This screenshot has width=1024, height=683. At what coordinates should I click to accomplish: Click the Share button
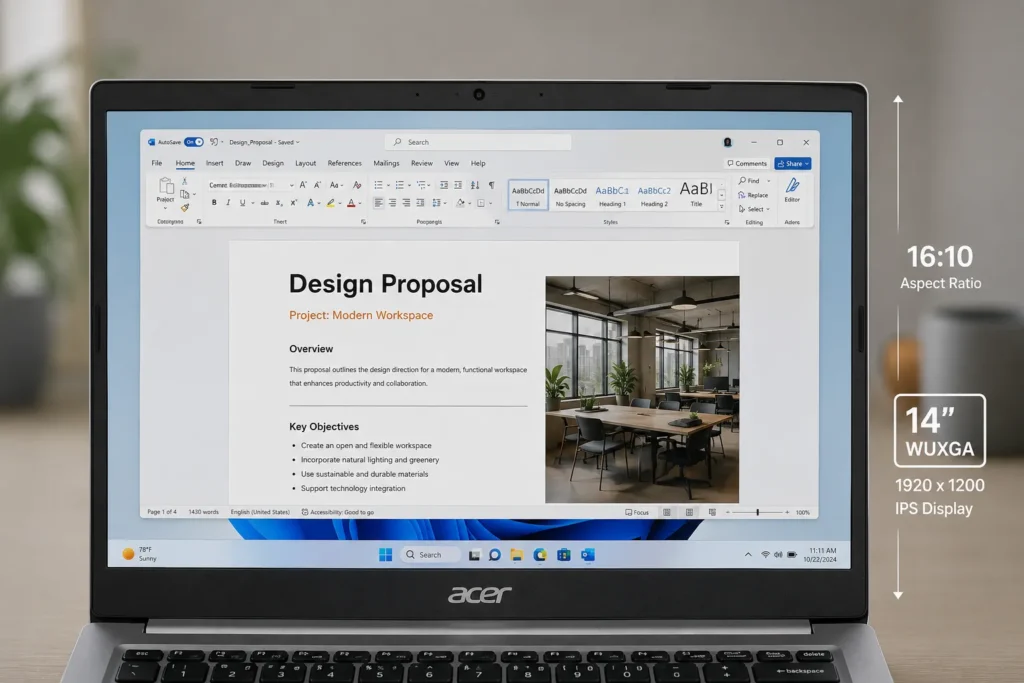(x=793, y=163)
